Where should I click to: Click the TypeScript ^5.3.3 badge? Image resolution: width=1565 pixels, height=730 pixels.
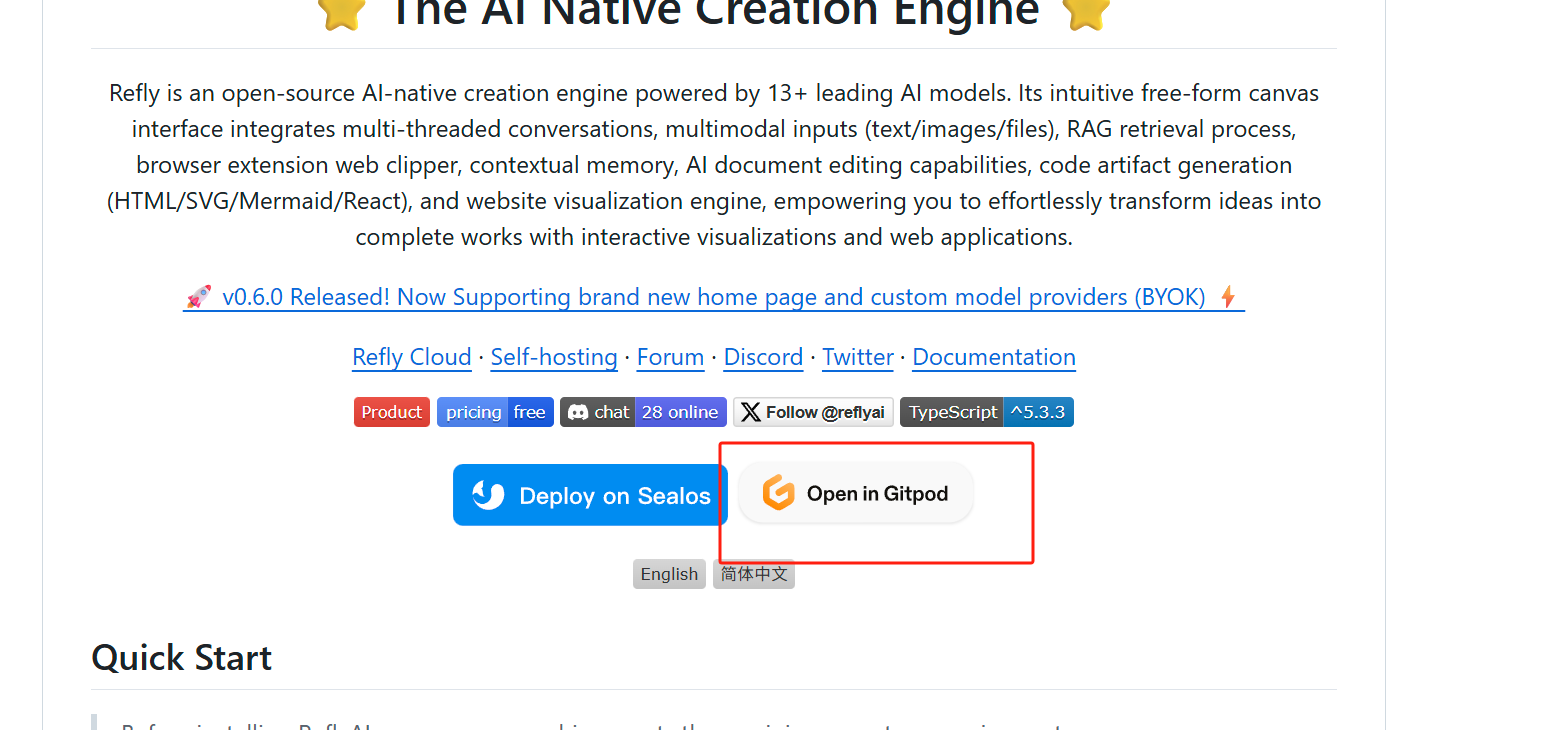(986, 412)
